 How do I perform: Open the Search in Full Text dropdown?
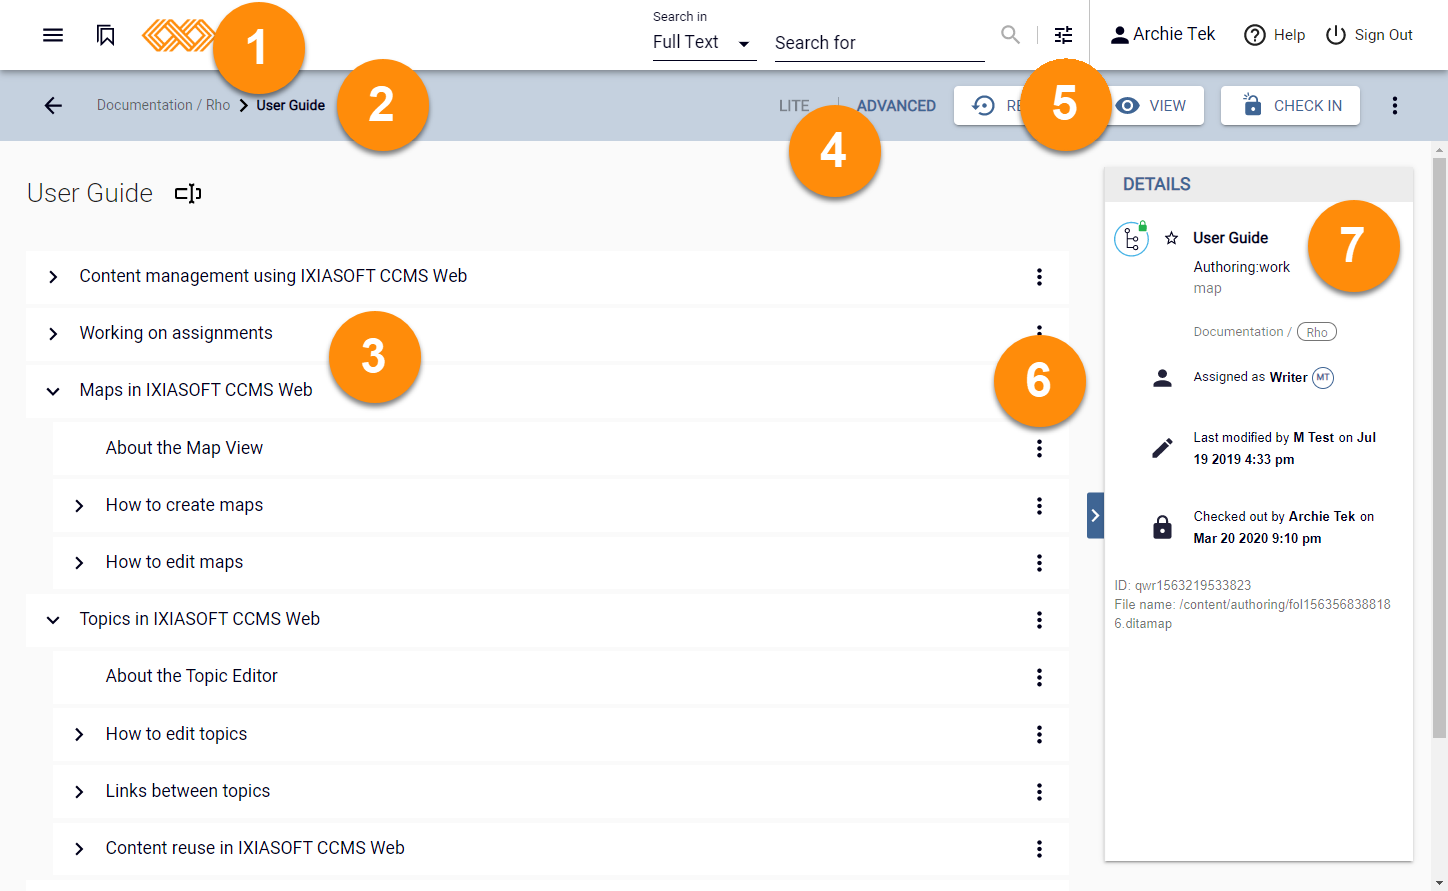pos(704,42)
